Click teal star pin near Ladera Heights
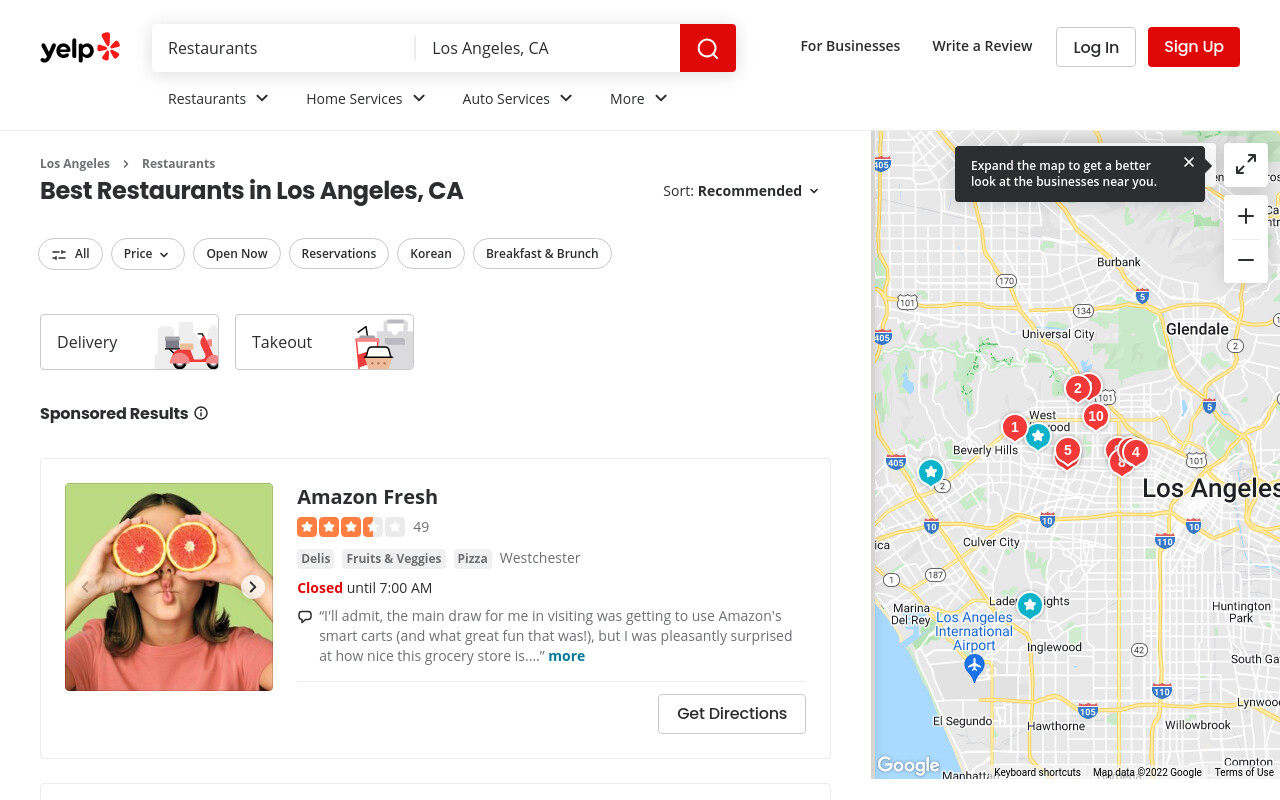This screenshot has height=800, width=1280. (x=1029, y=605)
